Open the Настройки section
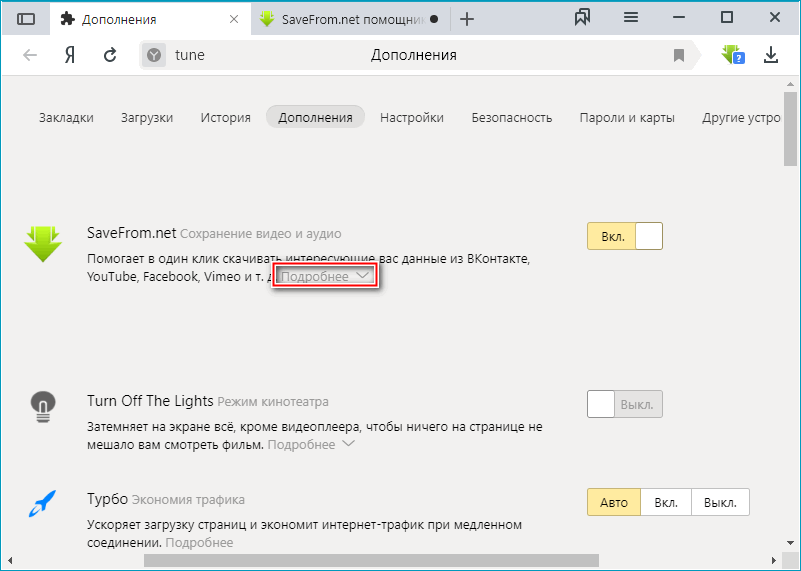 pyautogui.click(x=412, y=117)
